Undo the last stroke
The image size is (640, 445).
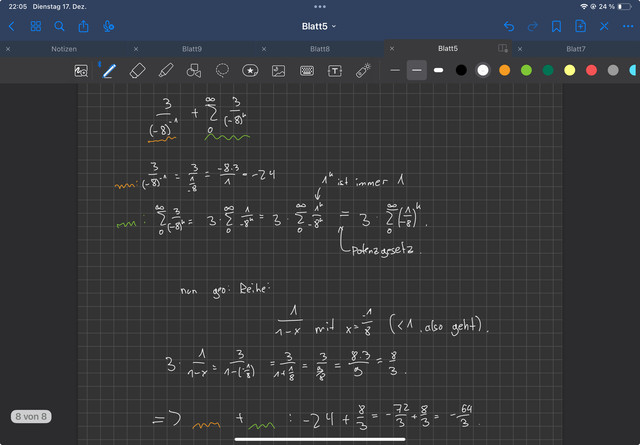[x=509, y=27]
